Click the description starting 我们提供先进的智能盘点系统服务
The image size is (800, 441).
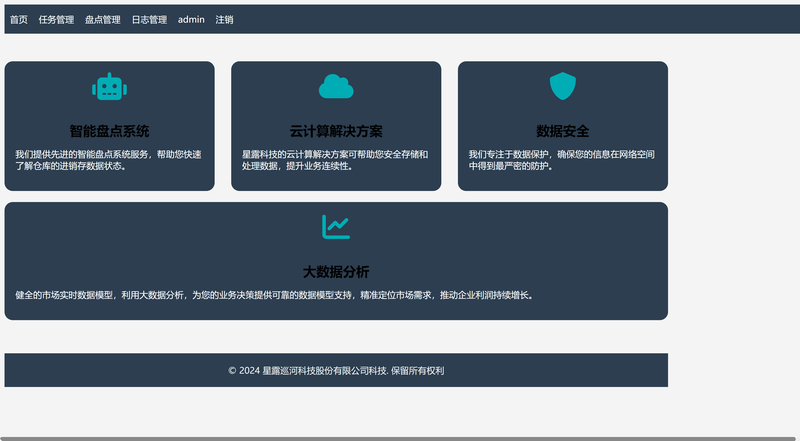click(108, 160)
